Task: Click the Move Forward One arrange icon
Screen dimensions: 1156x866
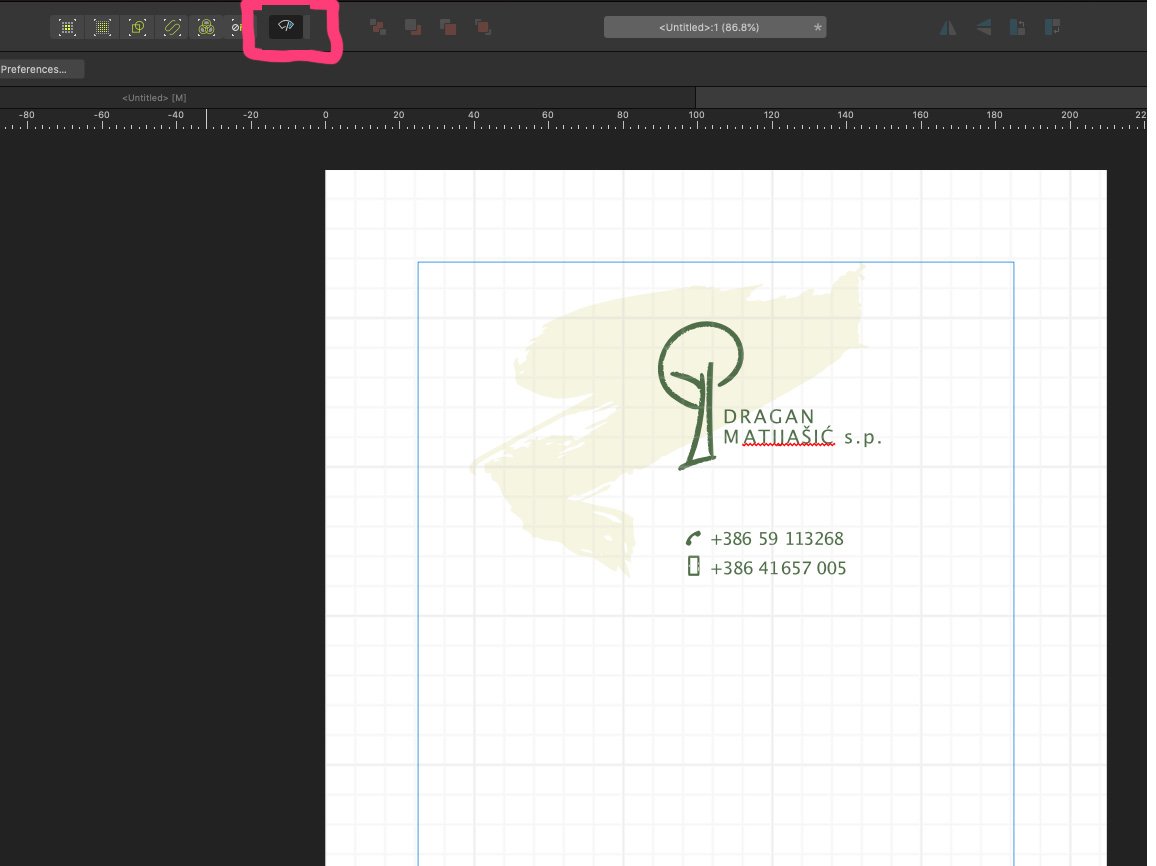Action: tap(448, 27)
